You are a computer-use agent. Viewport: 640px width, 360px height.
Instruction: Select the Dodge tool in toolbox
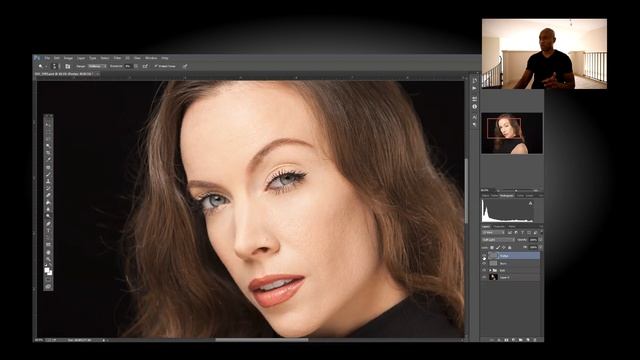pos(48,216)
